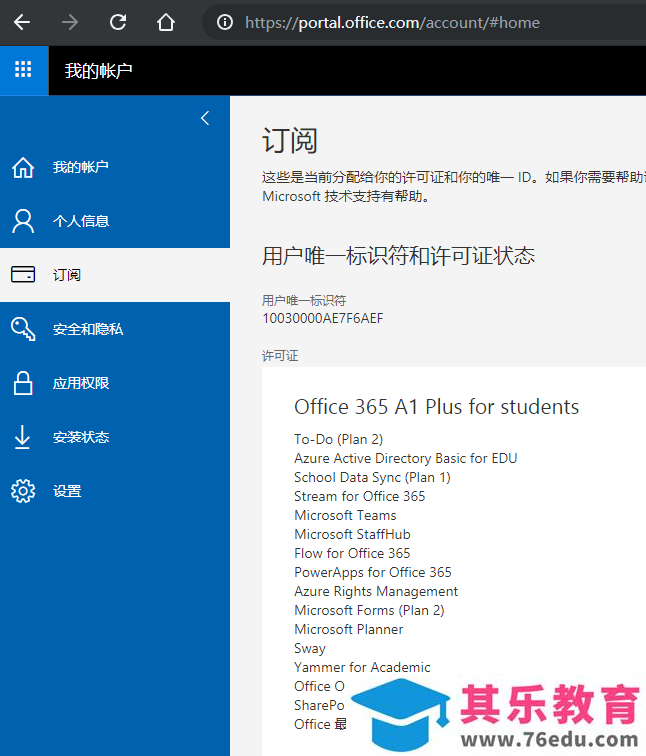Click the Microsoft Teams entry
The height and width of the screenshot is (756, 646).
click(x=345, y=515)
